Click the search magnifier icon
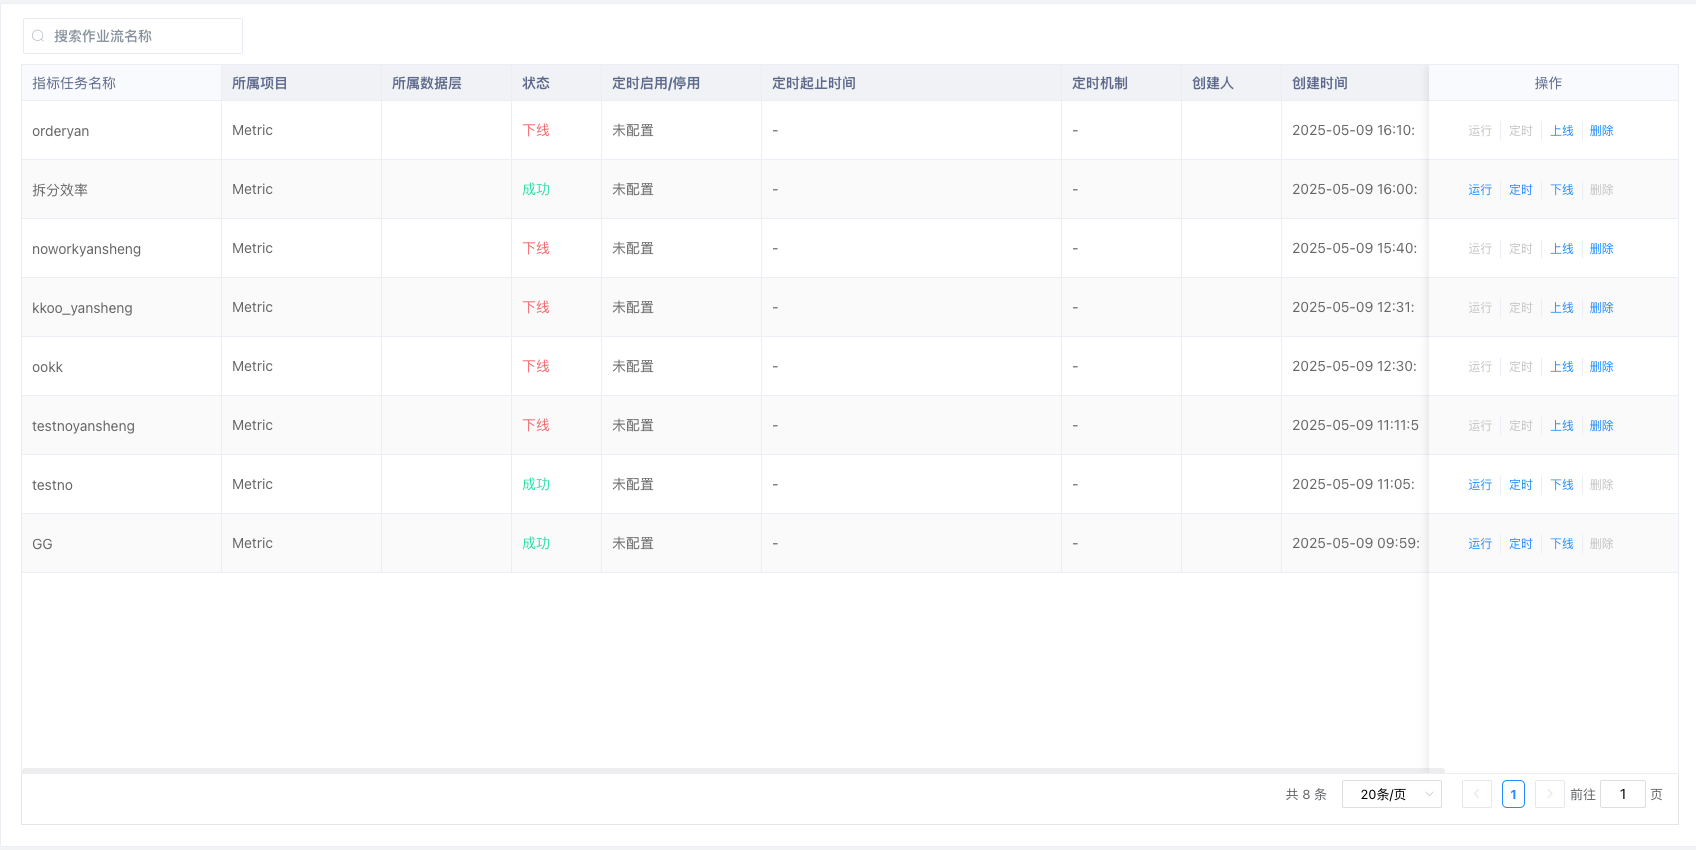Image resolution: width=1696 pixels, height=850 pixels. click(38, 36)
